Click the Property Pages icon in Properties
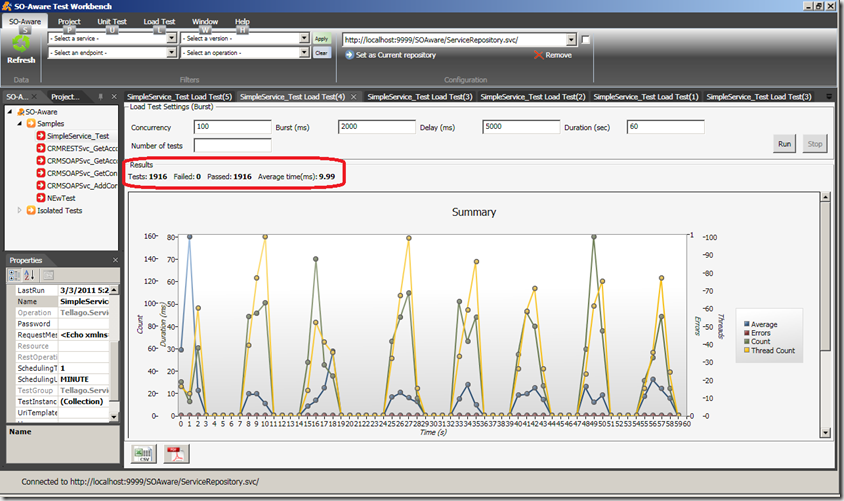 [48, 275]
